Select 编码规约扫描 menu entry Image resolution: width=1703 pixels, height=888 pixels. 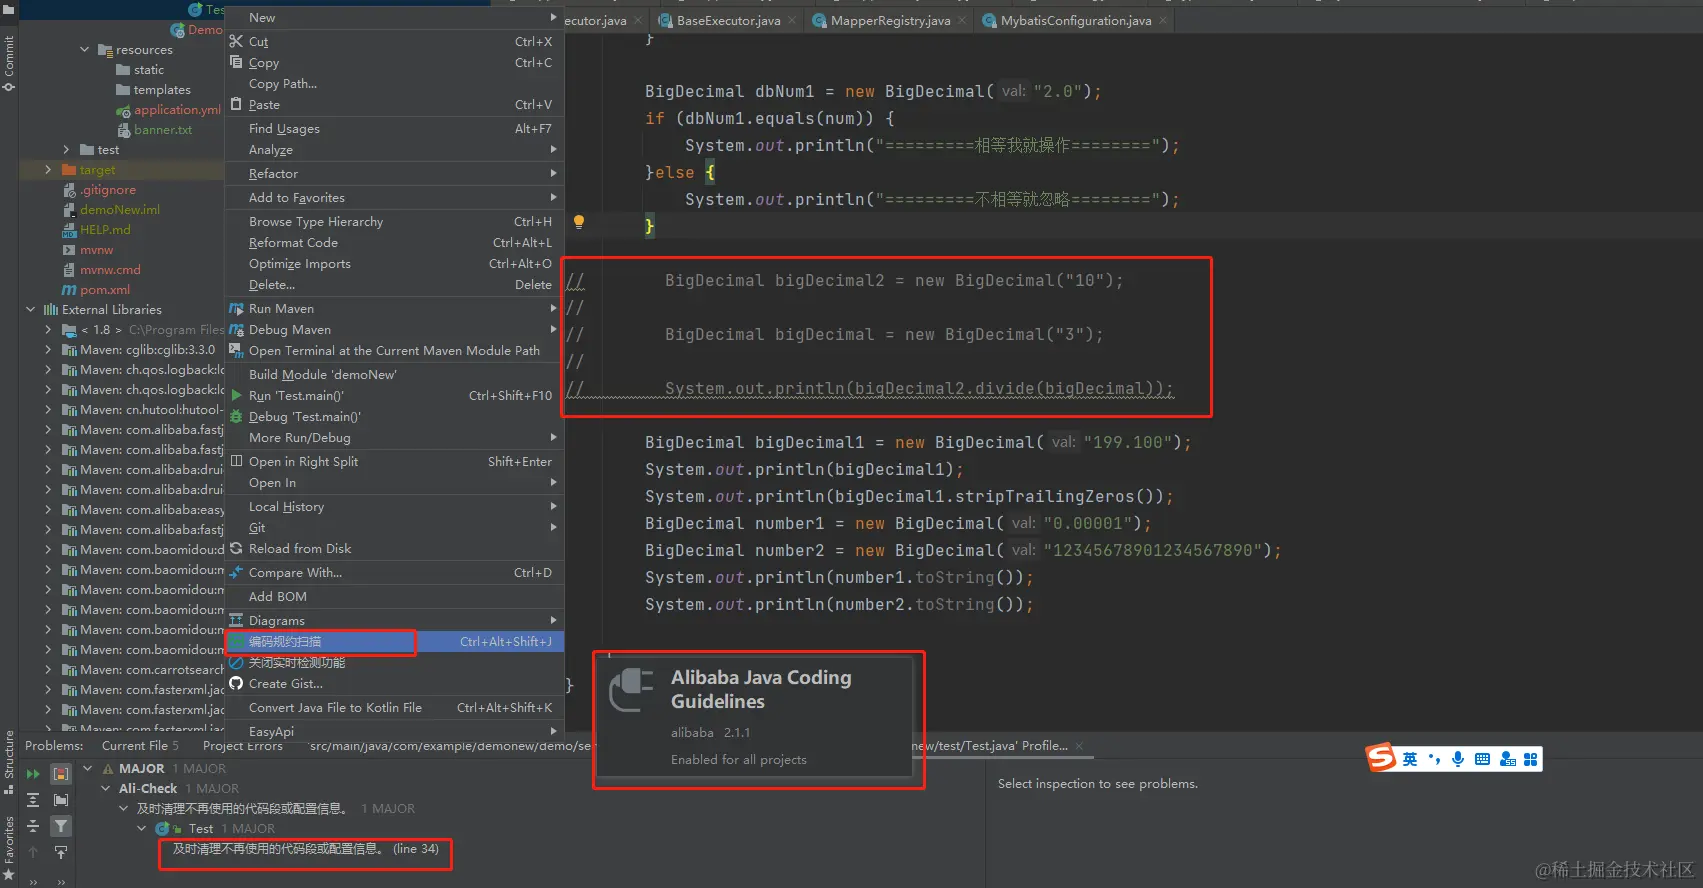click(x=394, y=642)
